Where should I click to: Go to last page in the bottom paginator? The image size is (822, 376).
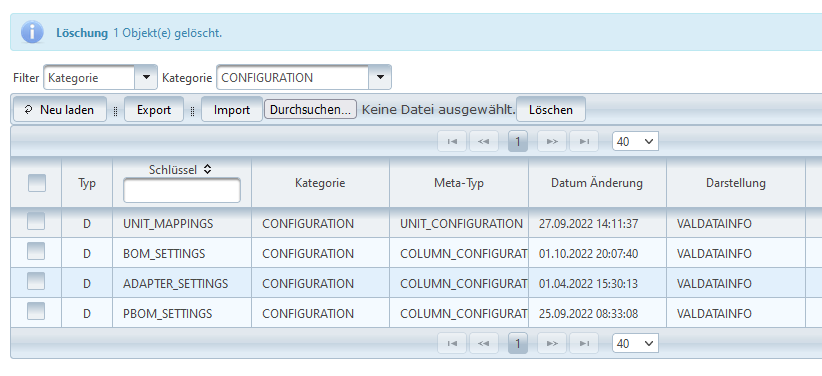[584, 343]
